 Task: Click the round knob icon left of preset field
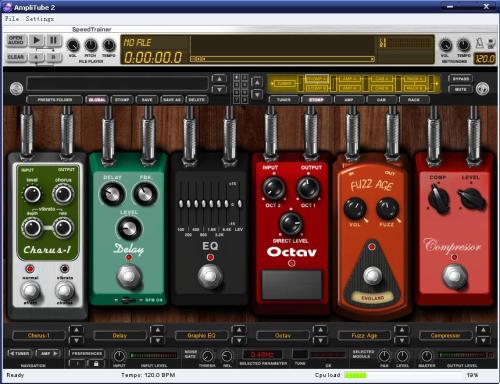(x=16, y=89)
